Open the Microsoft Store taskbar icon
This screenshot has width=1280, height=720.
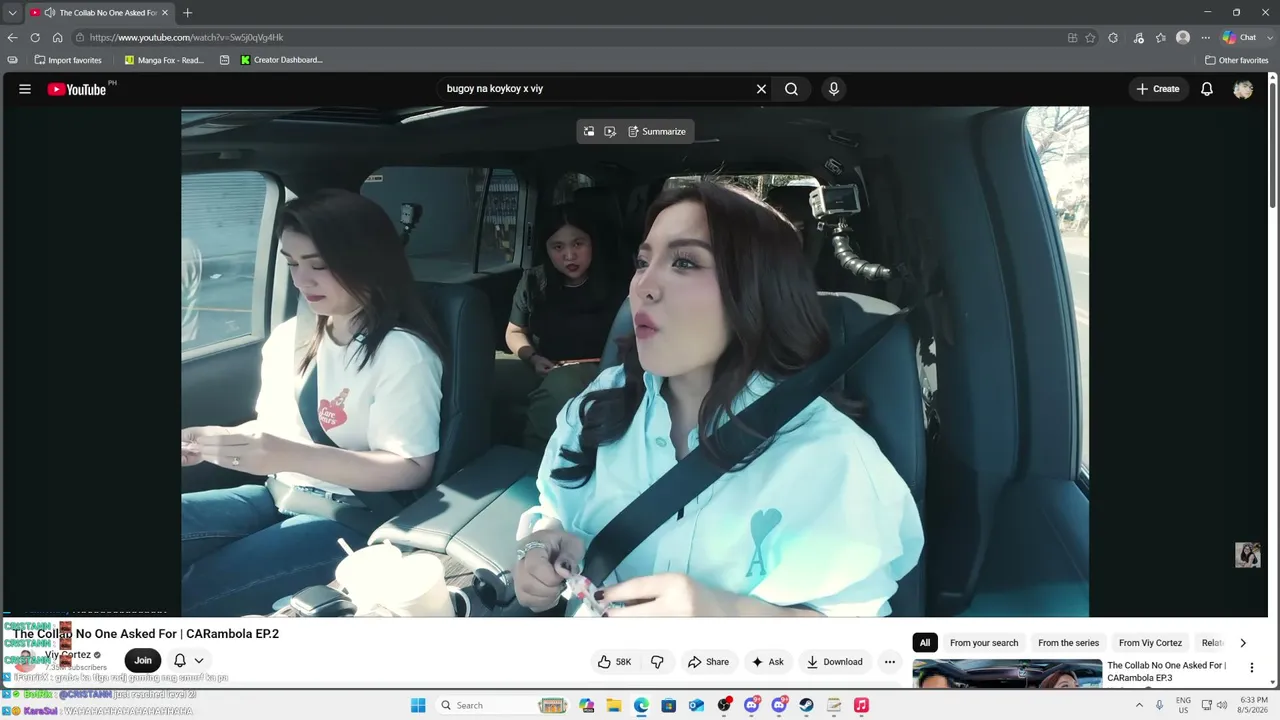pyautogui.click(x=669, y=705)
